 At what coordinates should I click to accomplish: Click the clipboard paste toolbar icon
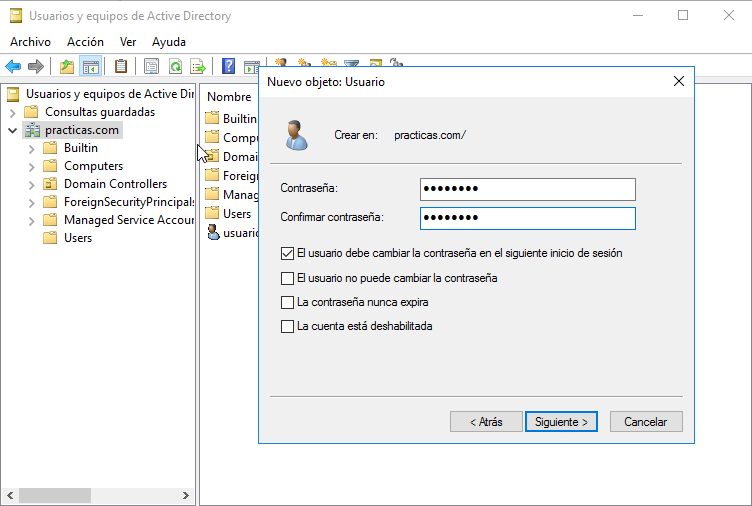[x=121, y=66]
